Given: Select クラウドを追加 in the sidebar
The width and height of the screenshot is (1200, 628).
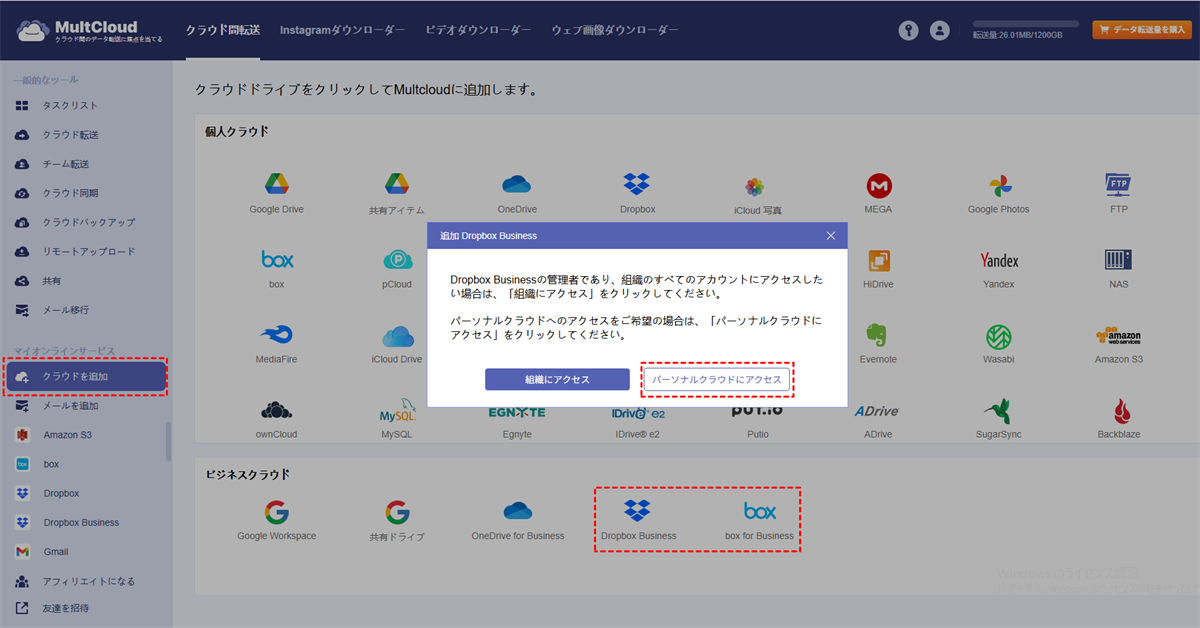Looking at the screenshot, I should (x=86, y=377).
